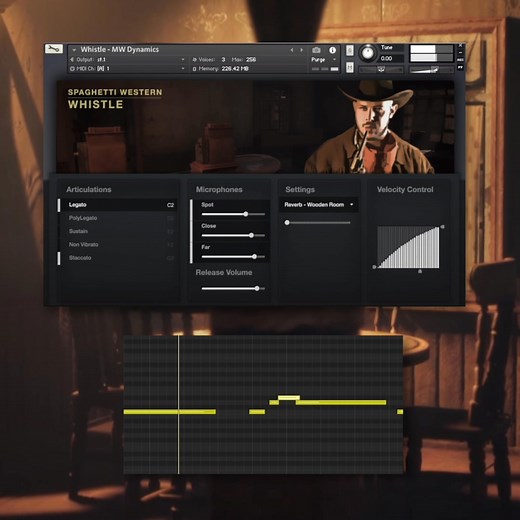520x520 pixels.
Task: Click the piano roll playhead line
Action: (178, 405)
